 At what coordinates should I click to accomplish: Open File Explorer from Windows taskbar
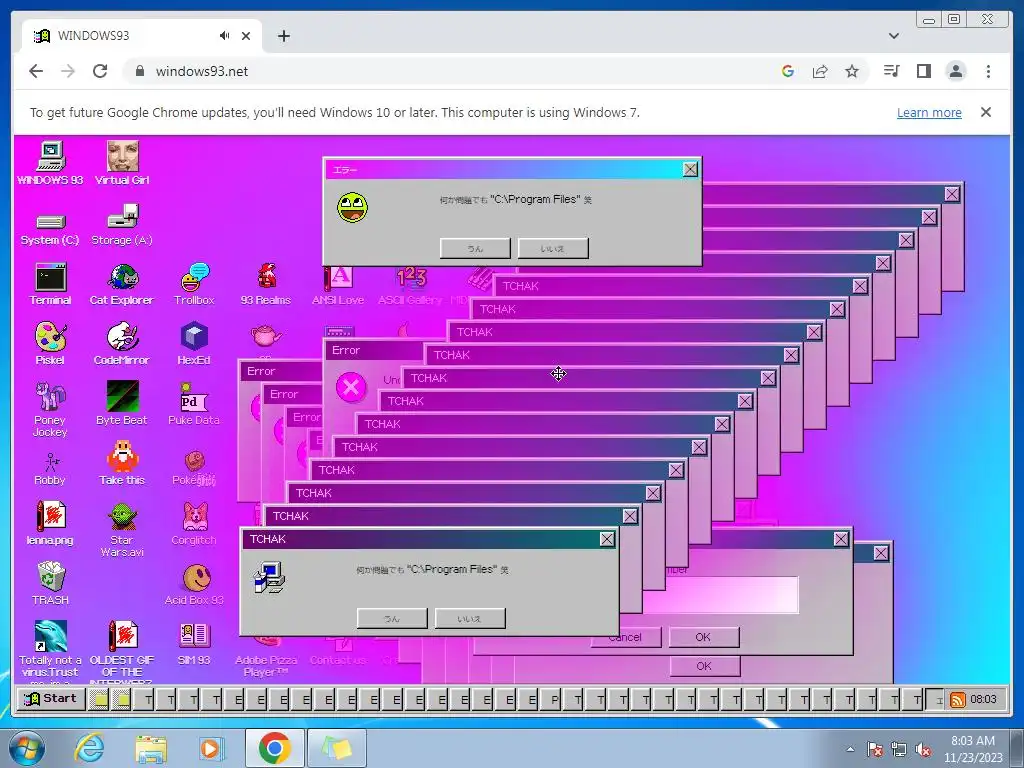pos(150,748)
